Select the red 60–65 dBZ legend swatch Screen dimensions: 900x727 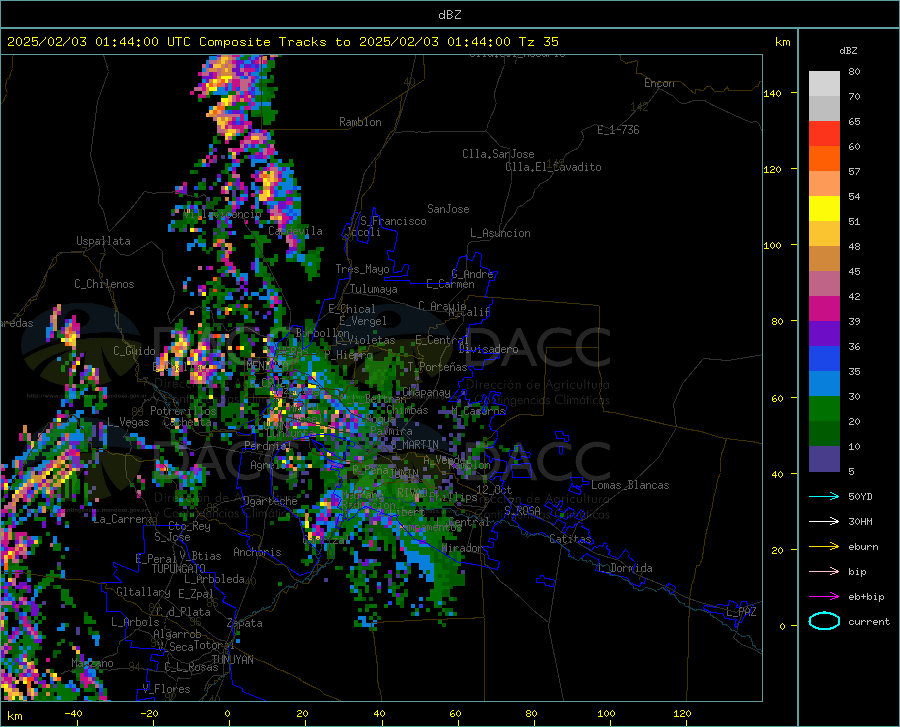[x=824, y=134]
